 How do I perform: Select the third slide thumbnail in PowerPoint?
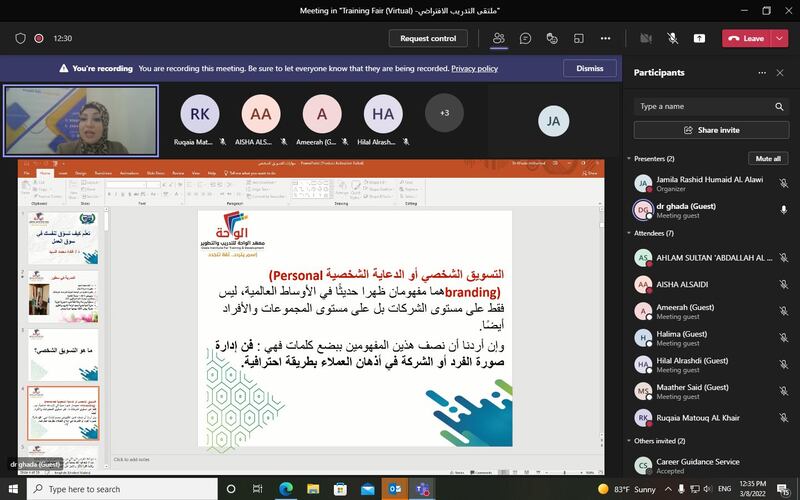pos(63,355)
